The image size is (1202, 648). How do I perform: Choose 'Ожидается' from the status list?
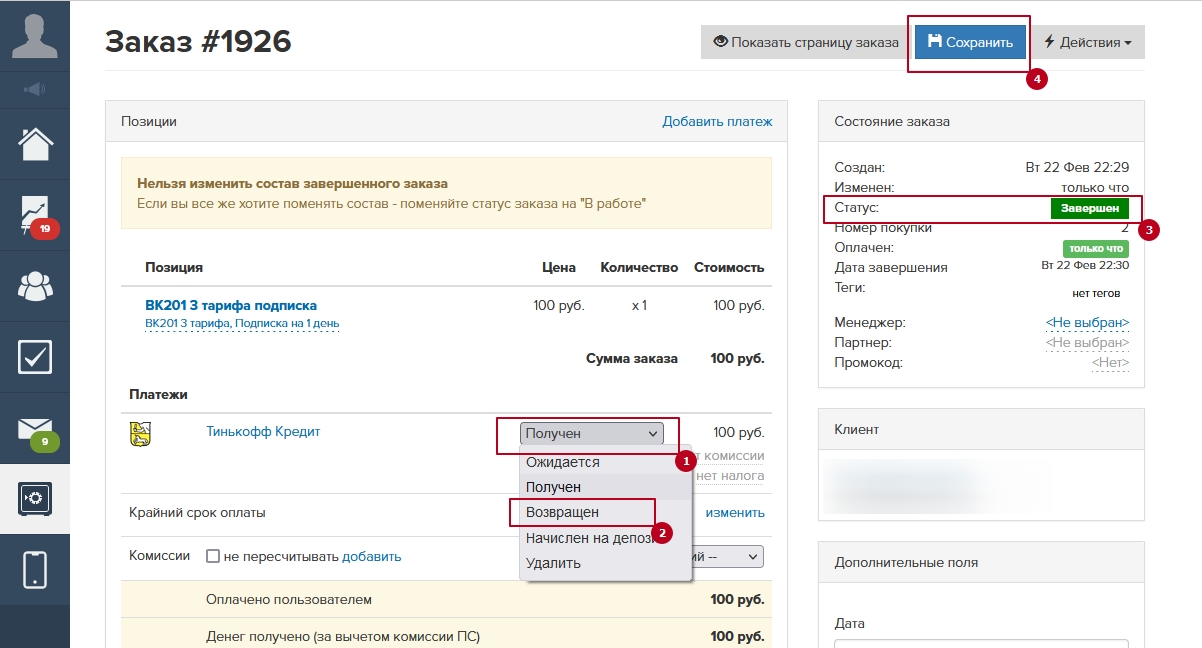point(562,462)
